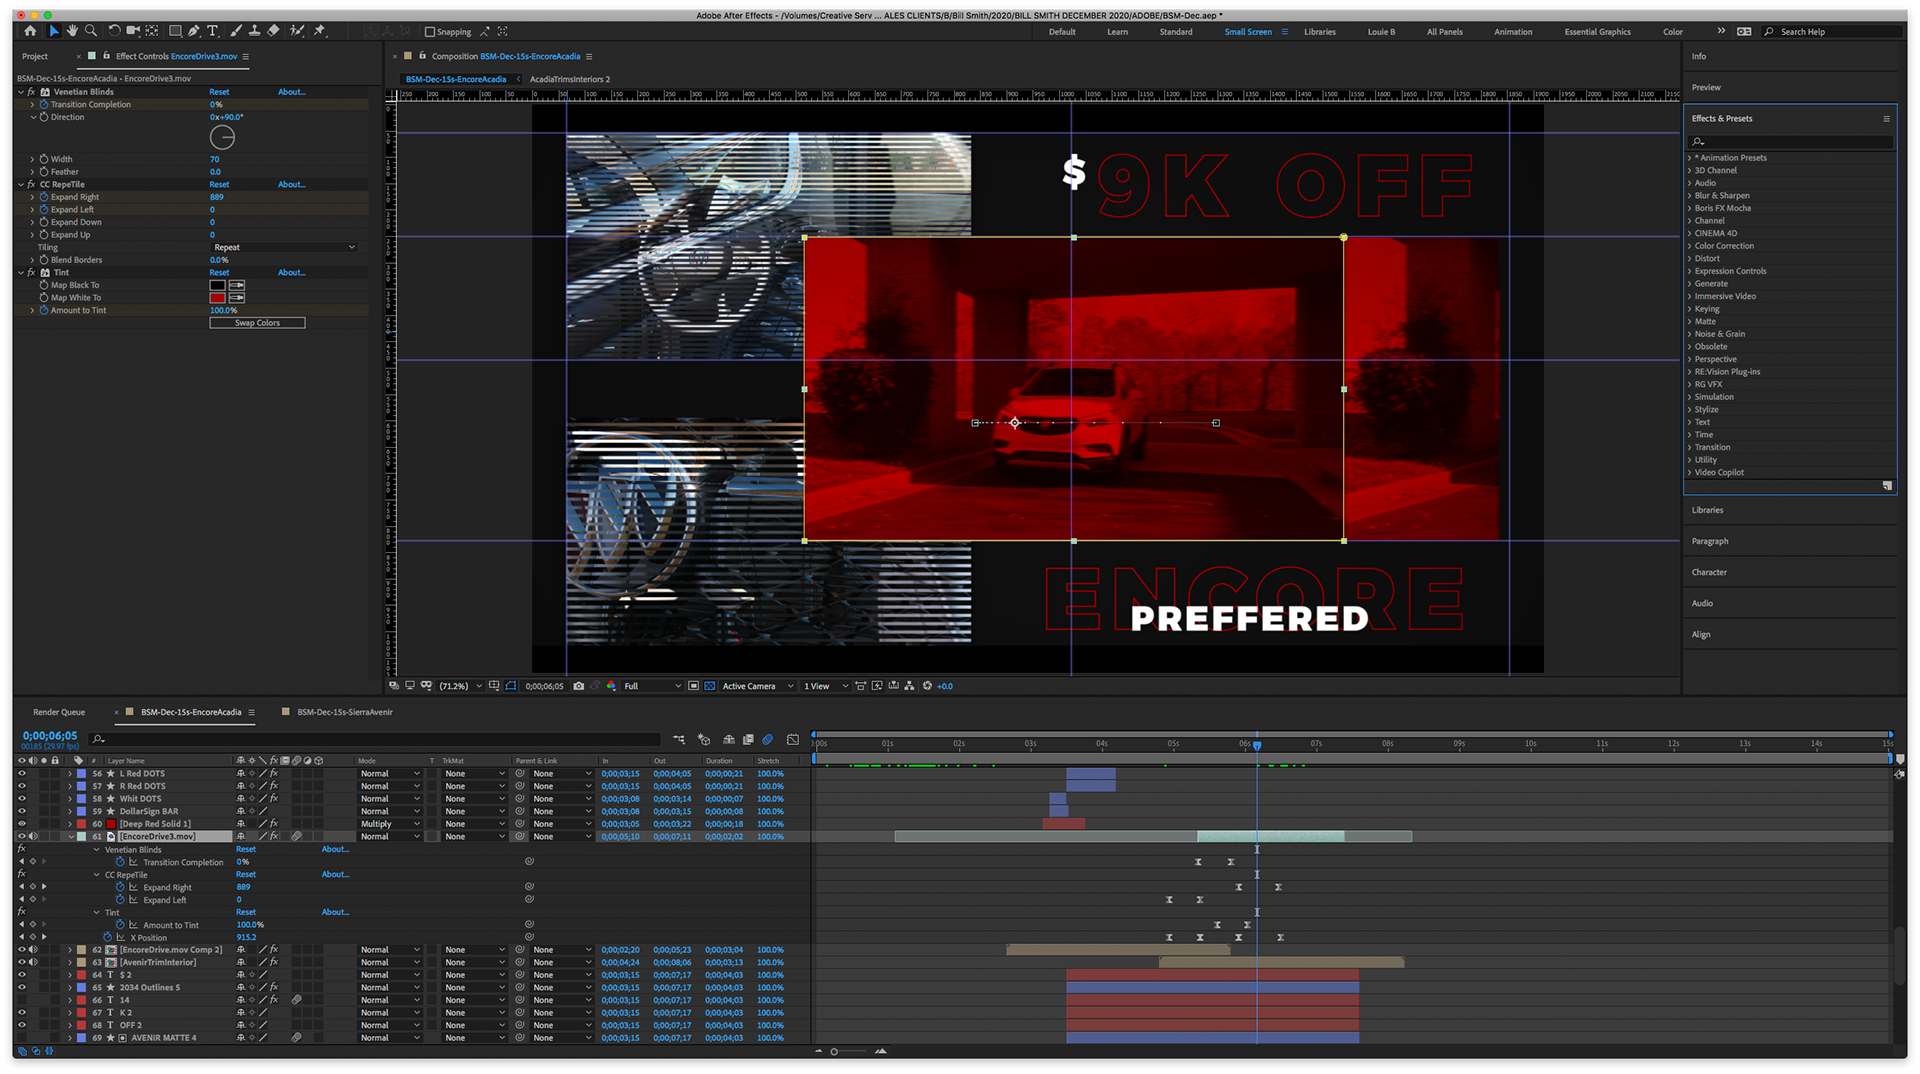Open Multiply blend mode dropdown for layer 60
1920x1074 pixels.
click(390, 824)
